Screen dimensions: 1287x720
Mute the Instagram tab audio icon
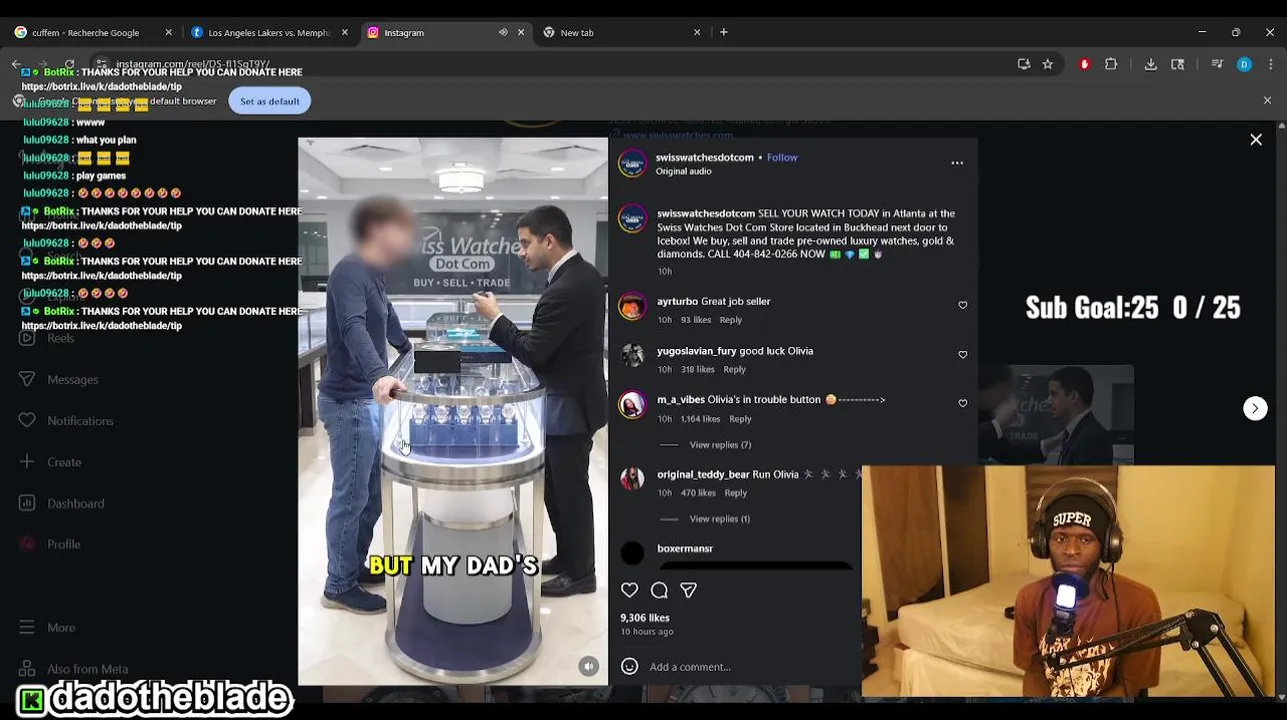pos(503,33)
